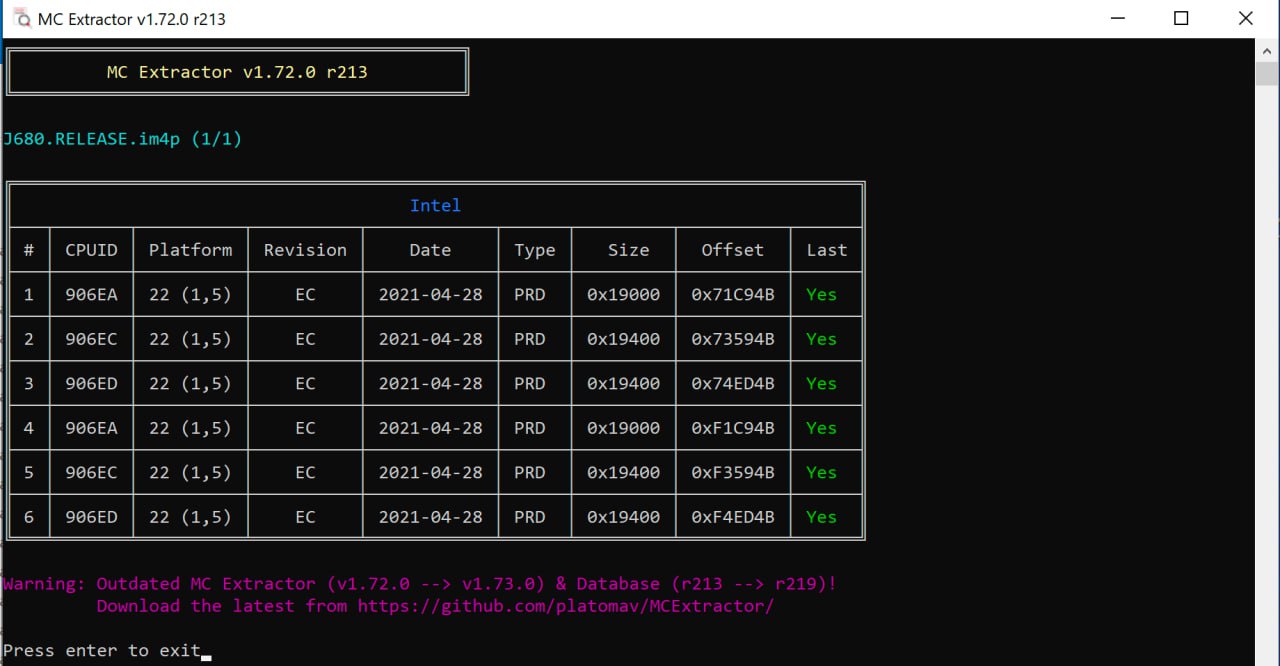
Task: Click type 'PRD' in row 1
Action: pos(529,295)
